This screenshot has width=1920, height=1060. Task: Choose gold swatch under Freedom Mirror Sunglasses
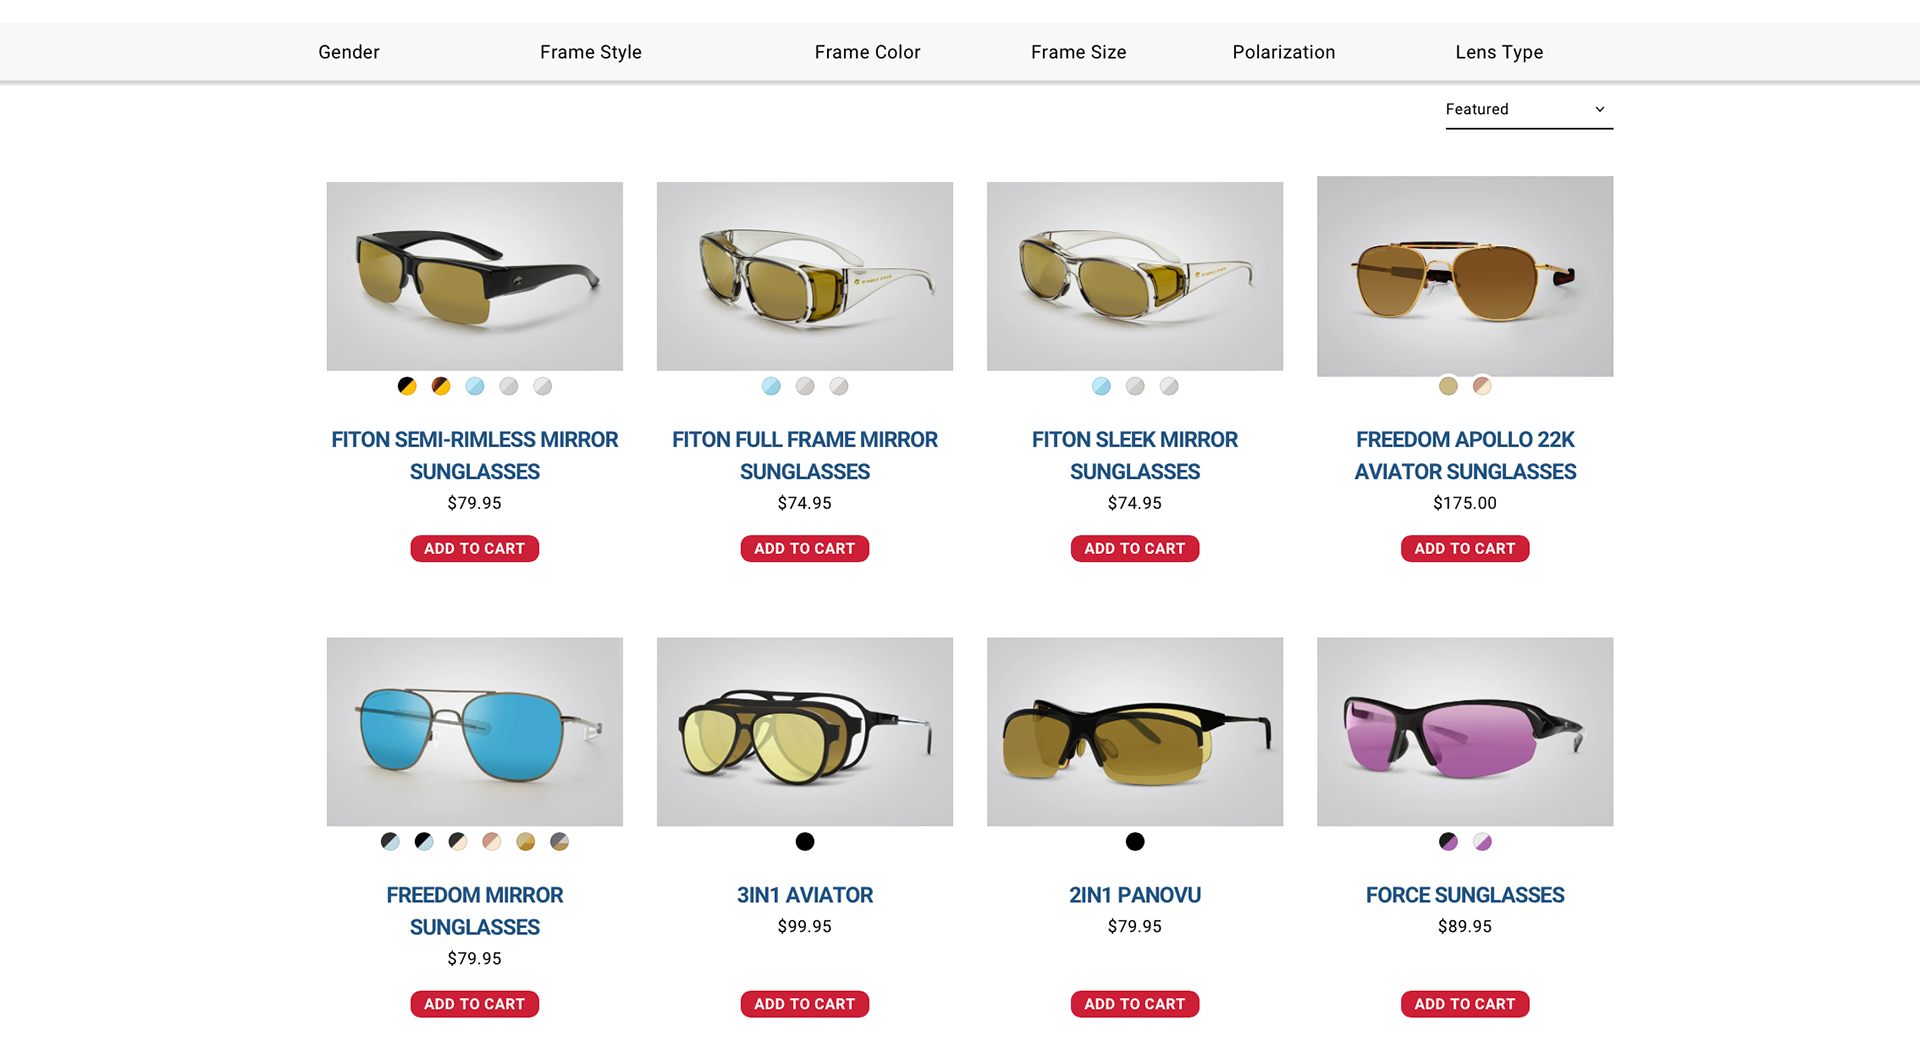tap(525, 842)
